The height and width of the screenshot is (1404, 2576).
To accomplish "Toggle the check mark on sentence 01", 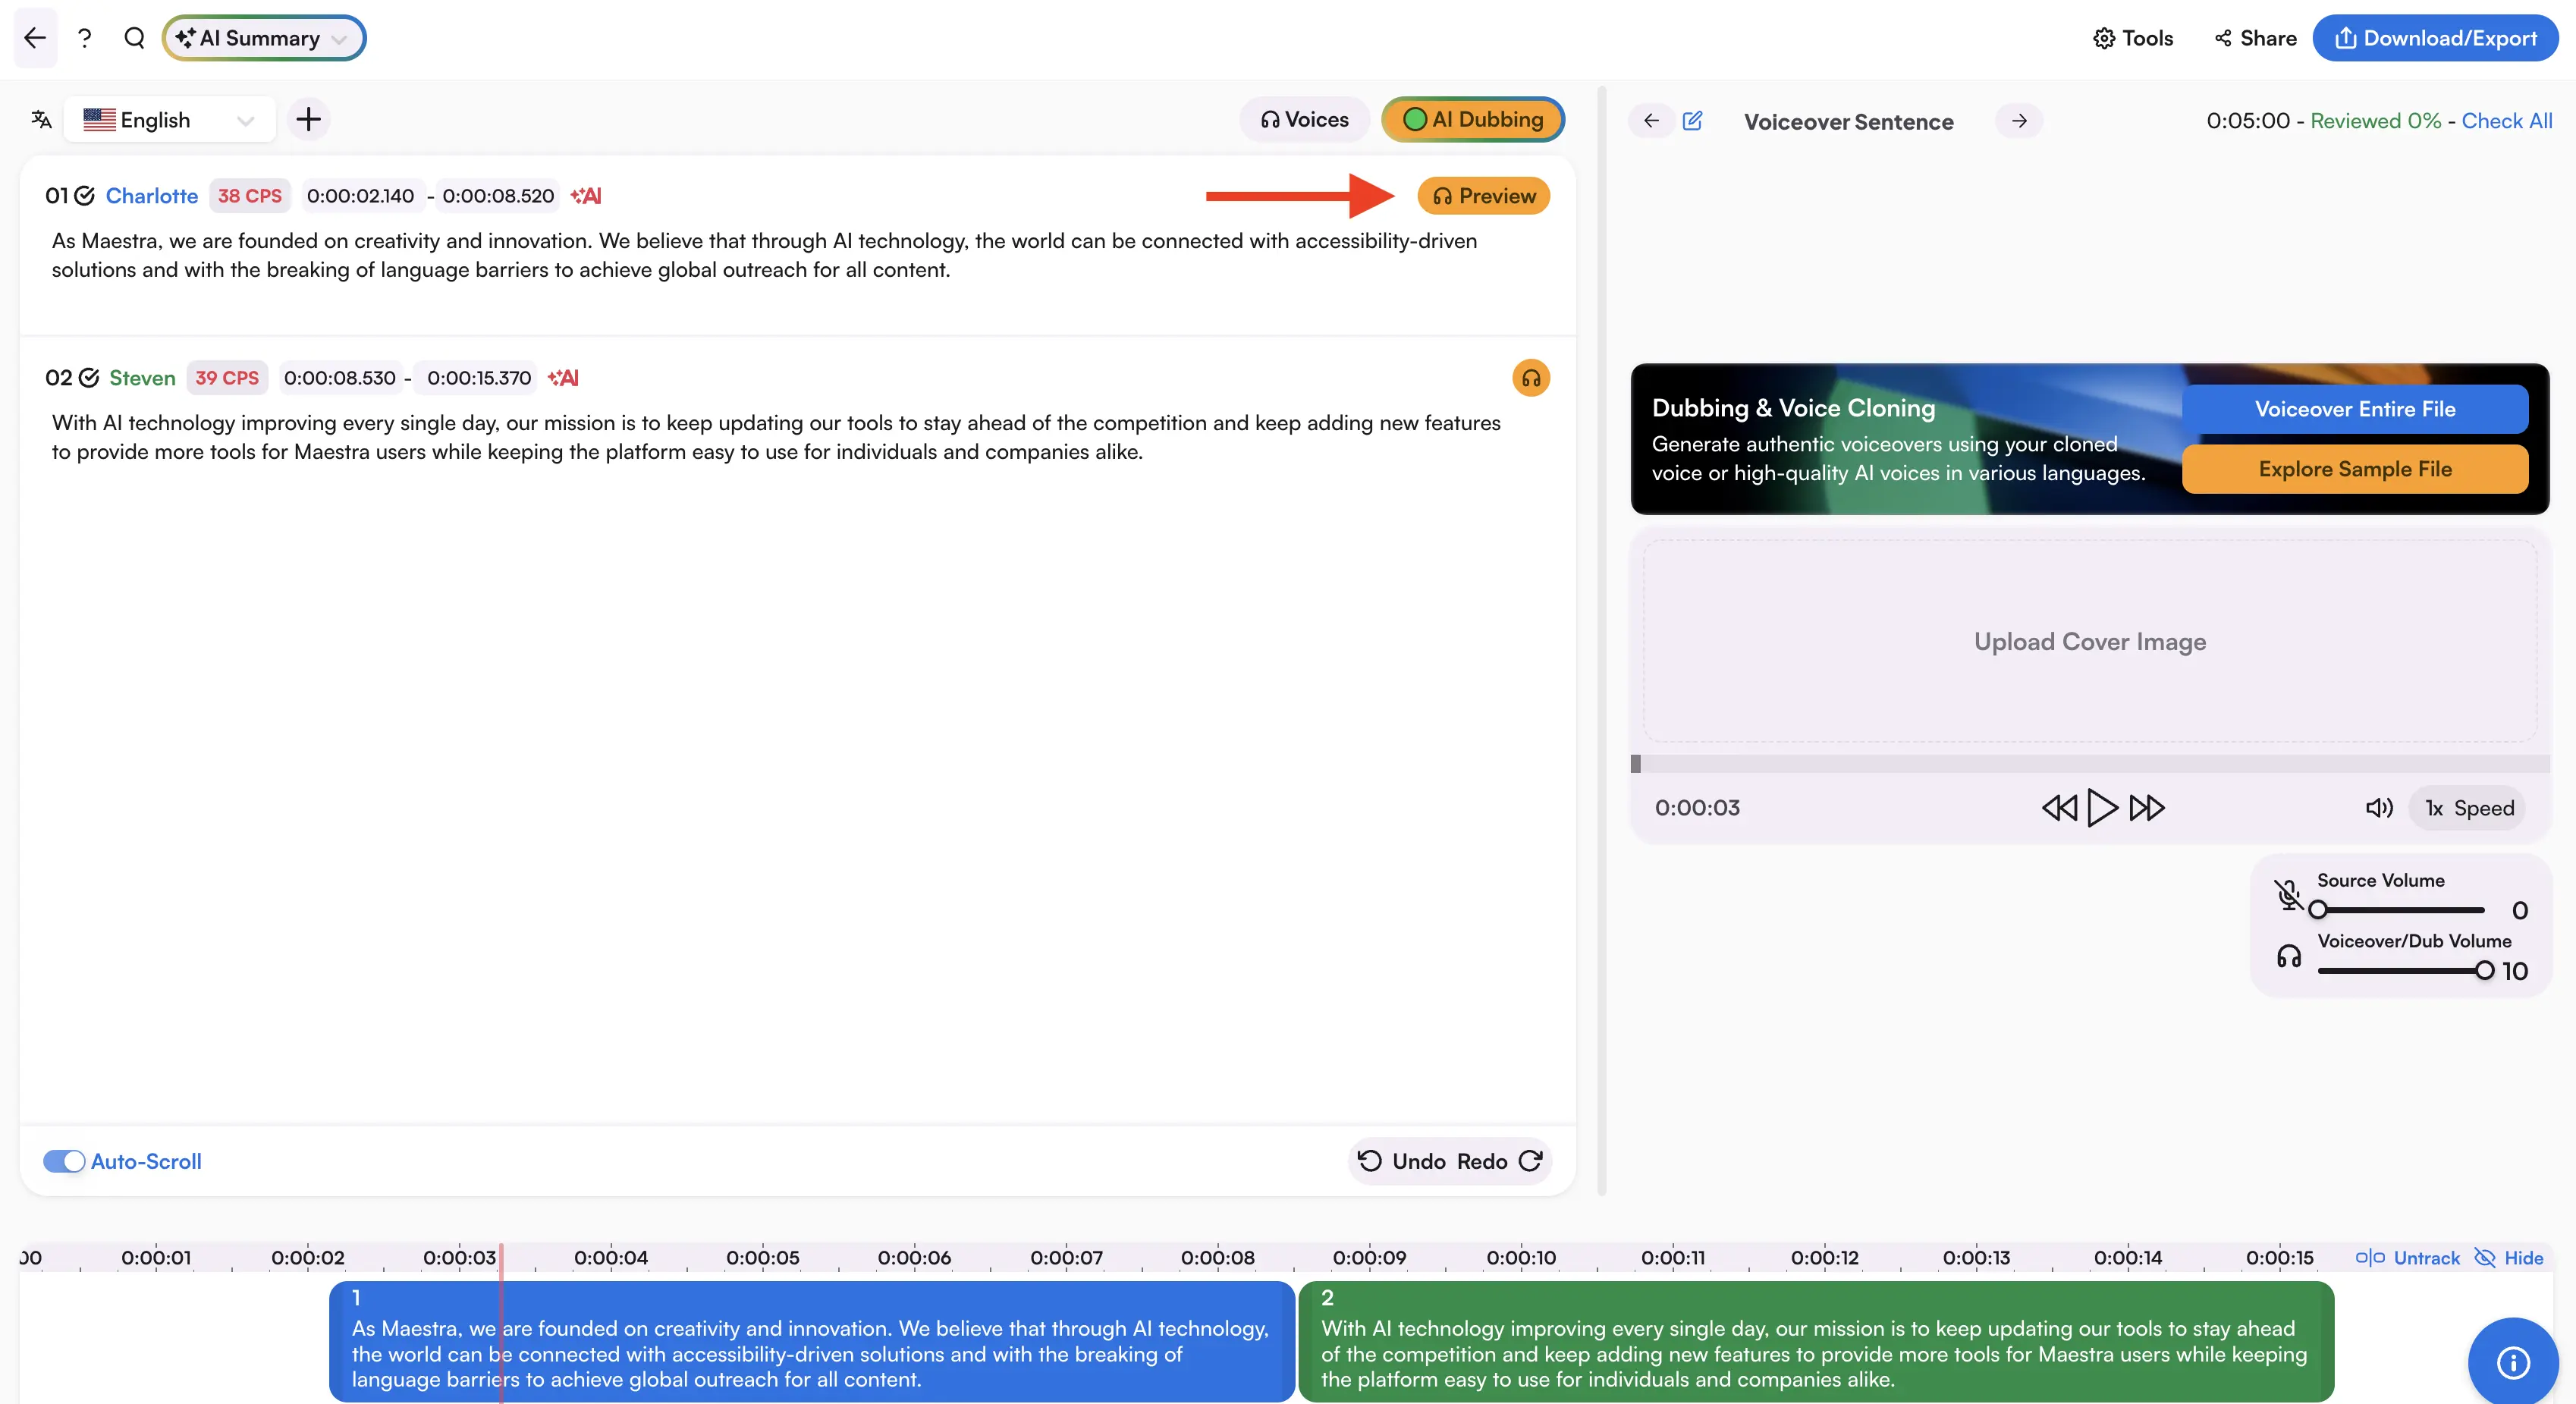I will tap(85, 196).
